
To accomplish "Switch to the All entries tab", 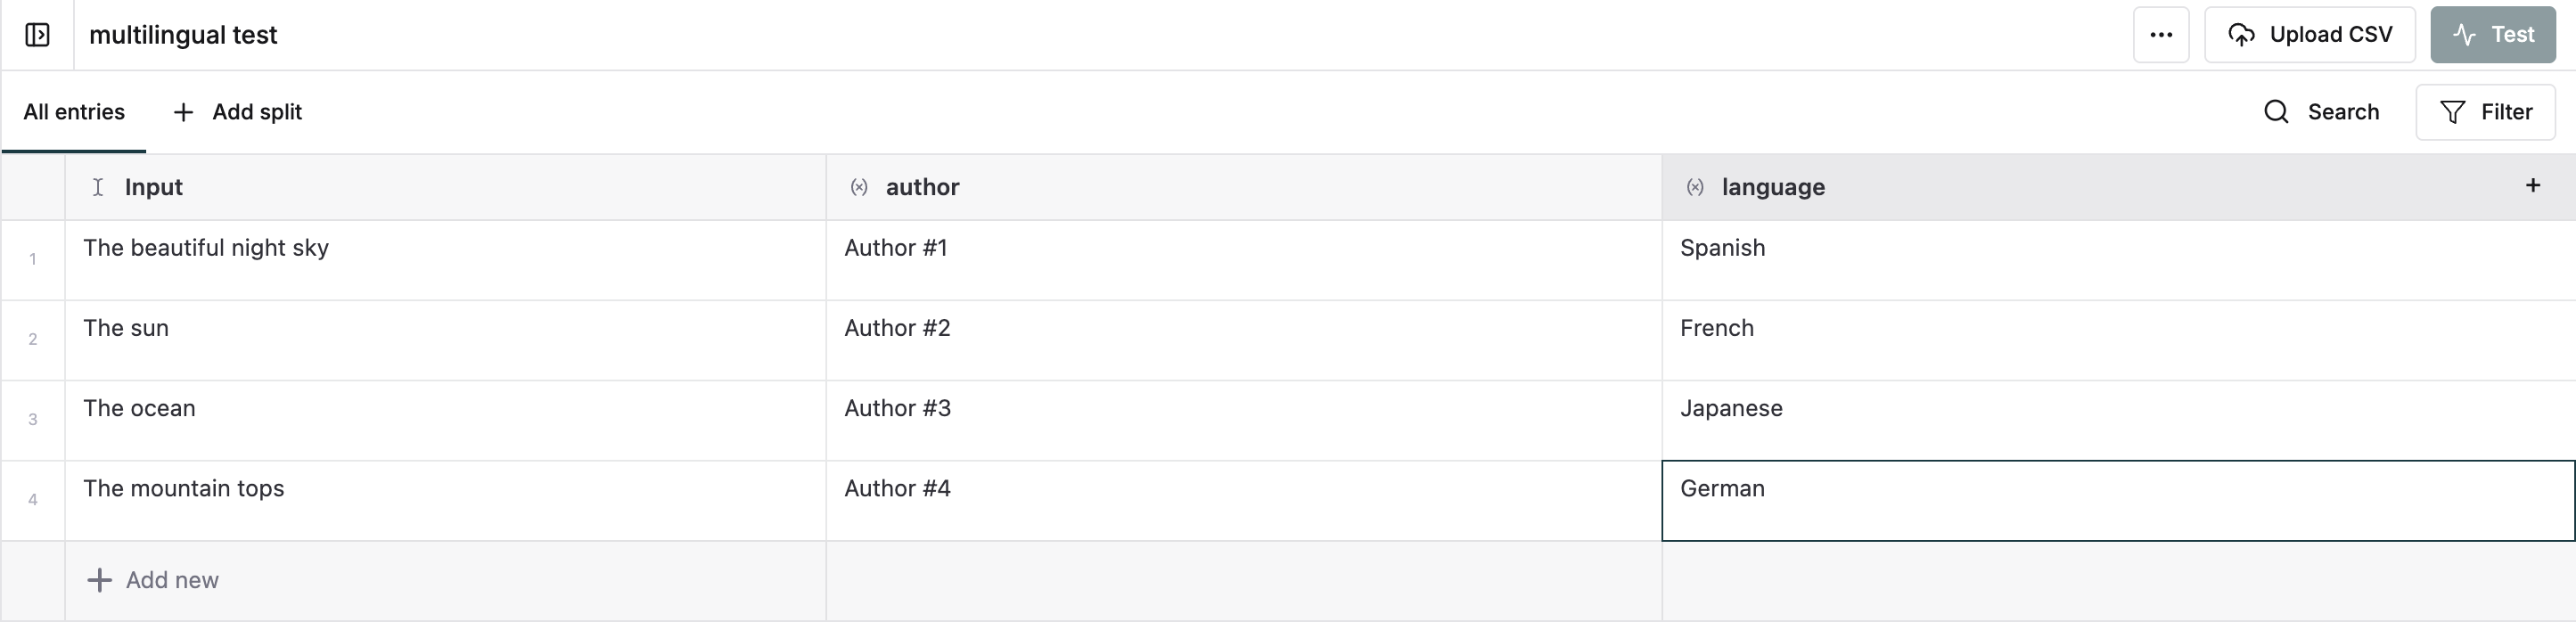I will [x=74, y=112].
